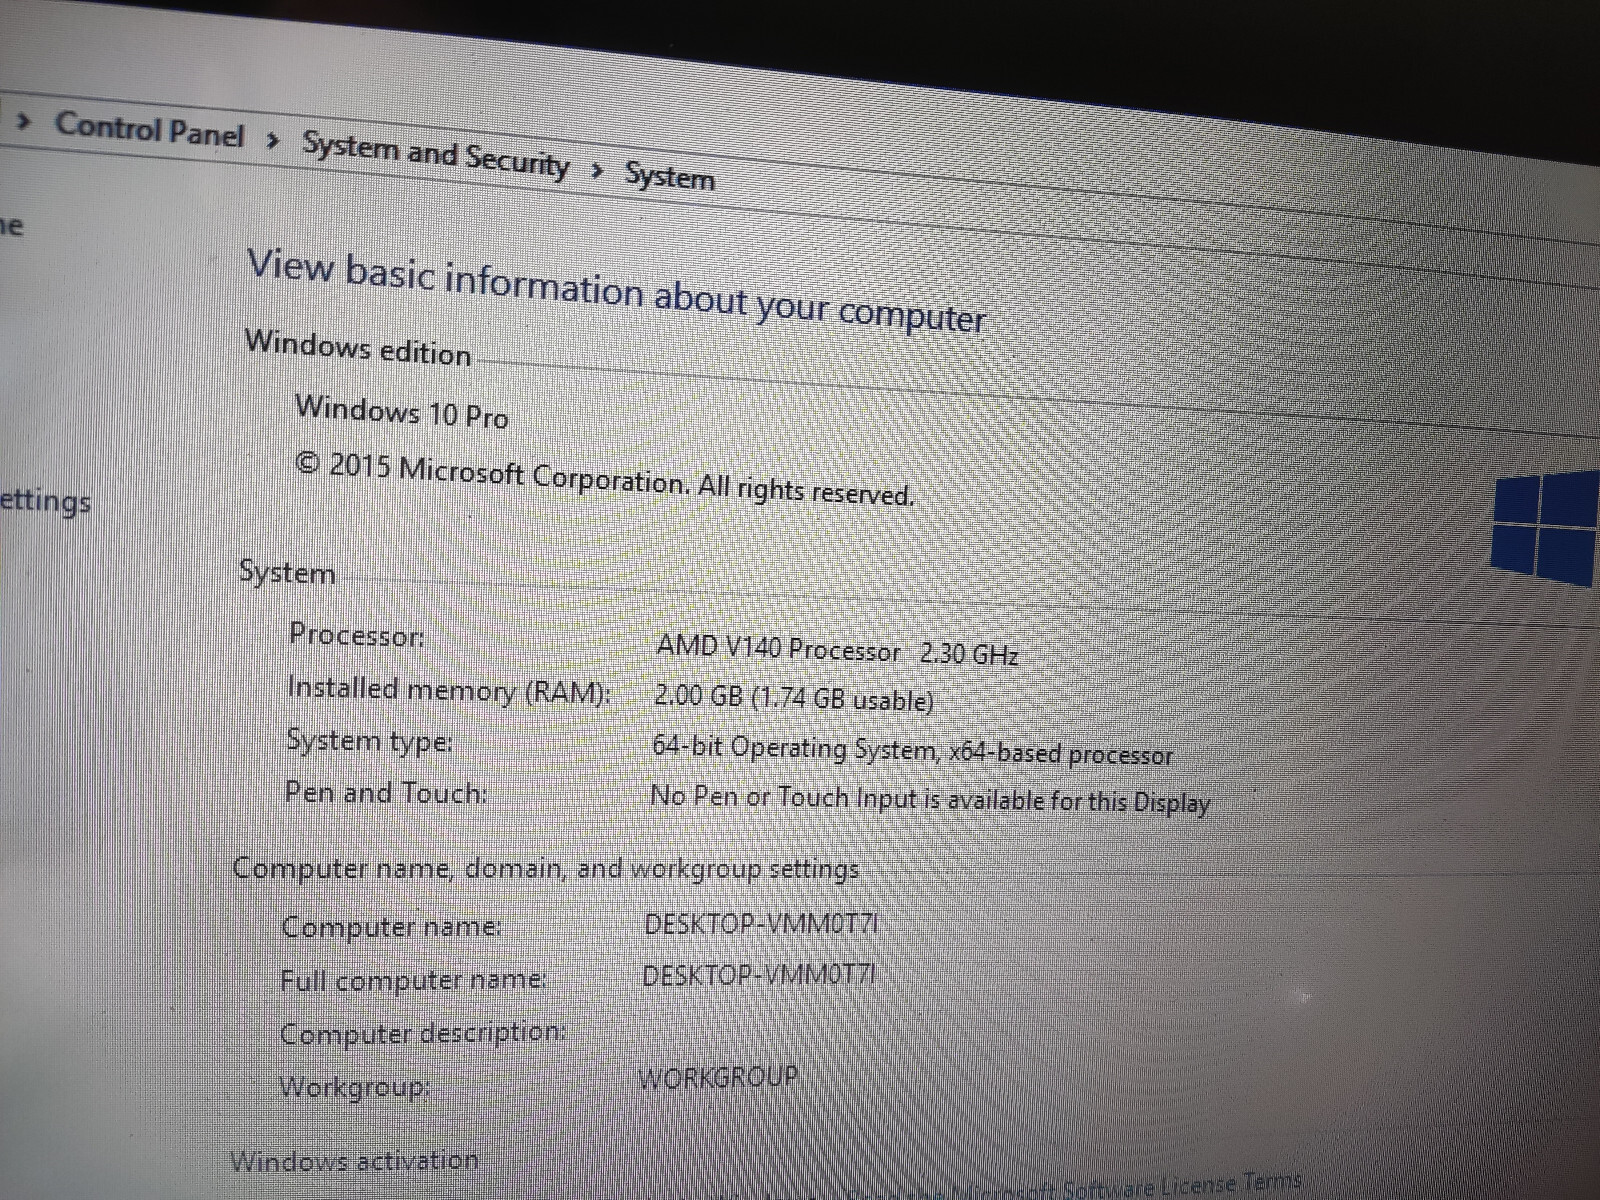Select Full computer name value

[x=759, y=974]
